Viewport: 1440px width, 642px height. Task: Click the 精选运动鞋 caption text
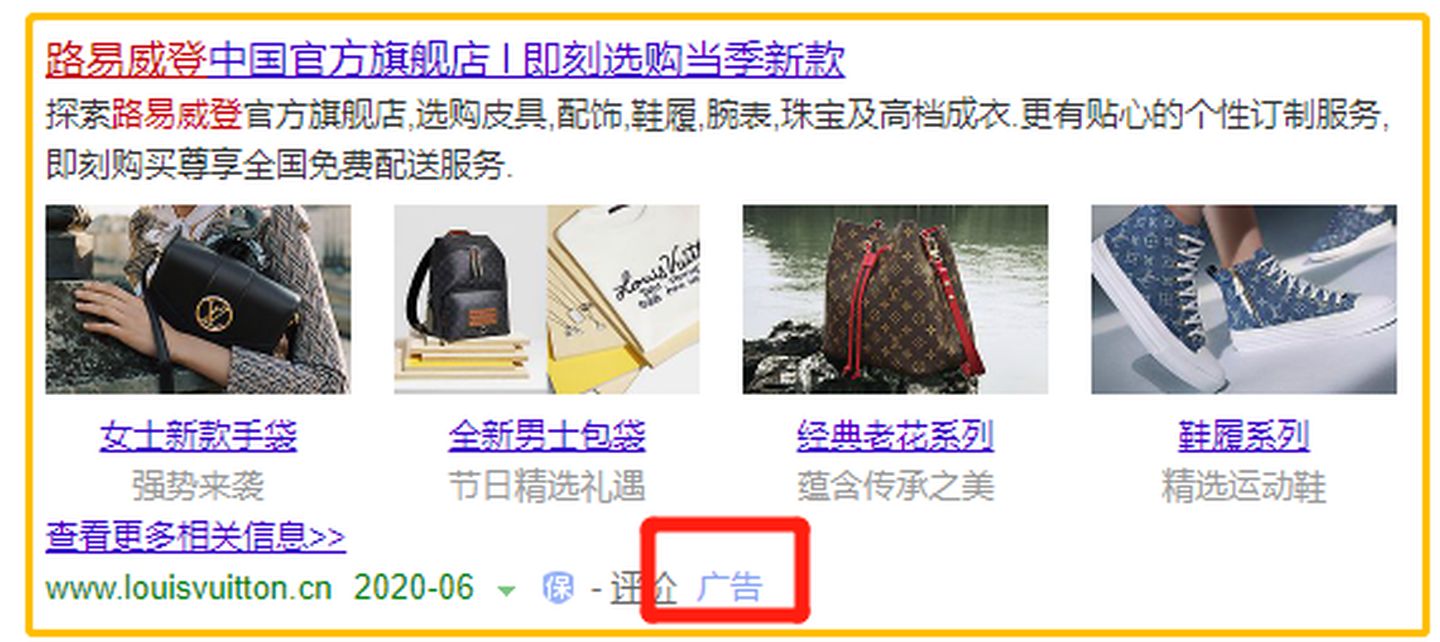1243,487
